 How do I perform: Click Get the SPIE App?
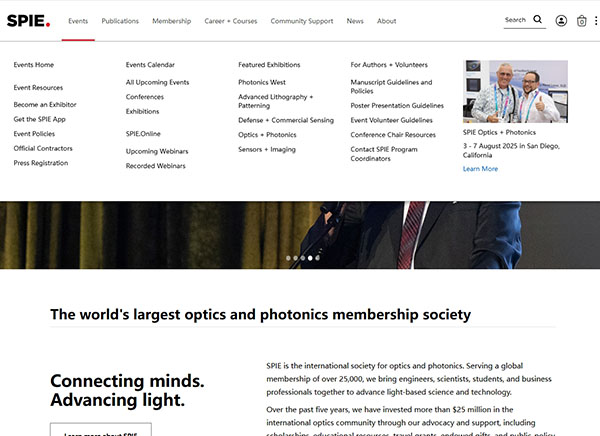[39, 119]
